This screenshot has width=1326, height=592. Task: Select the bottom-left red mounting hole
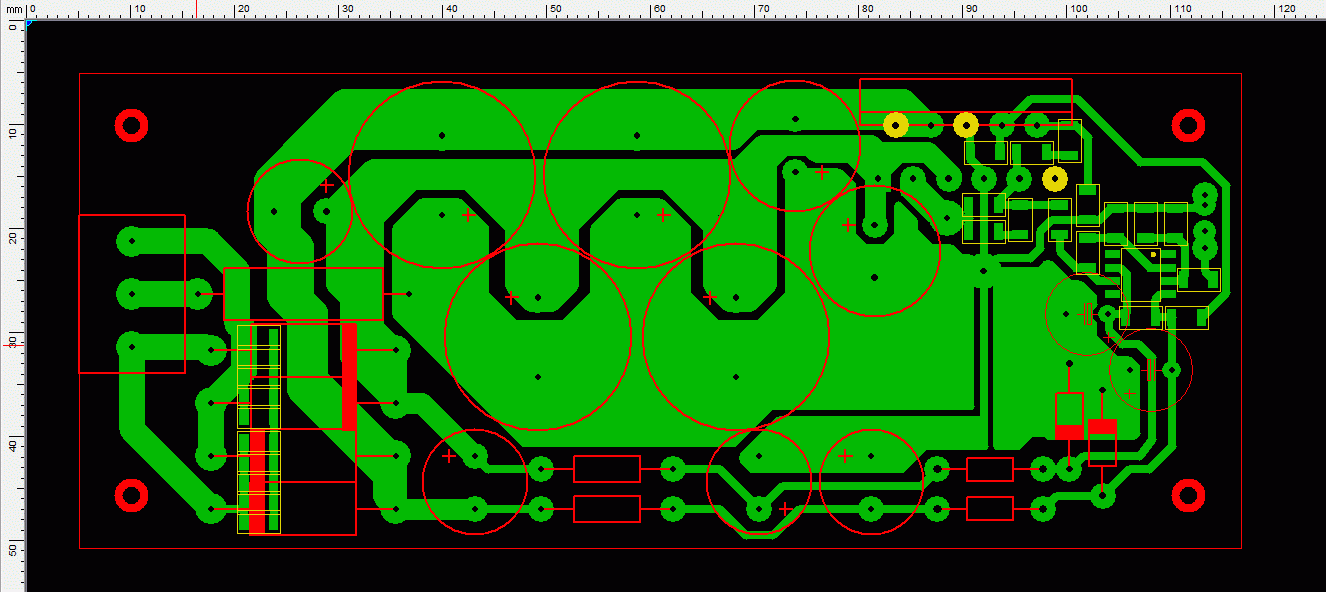[132, 495]
